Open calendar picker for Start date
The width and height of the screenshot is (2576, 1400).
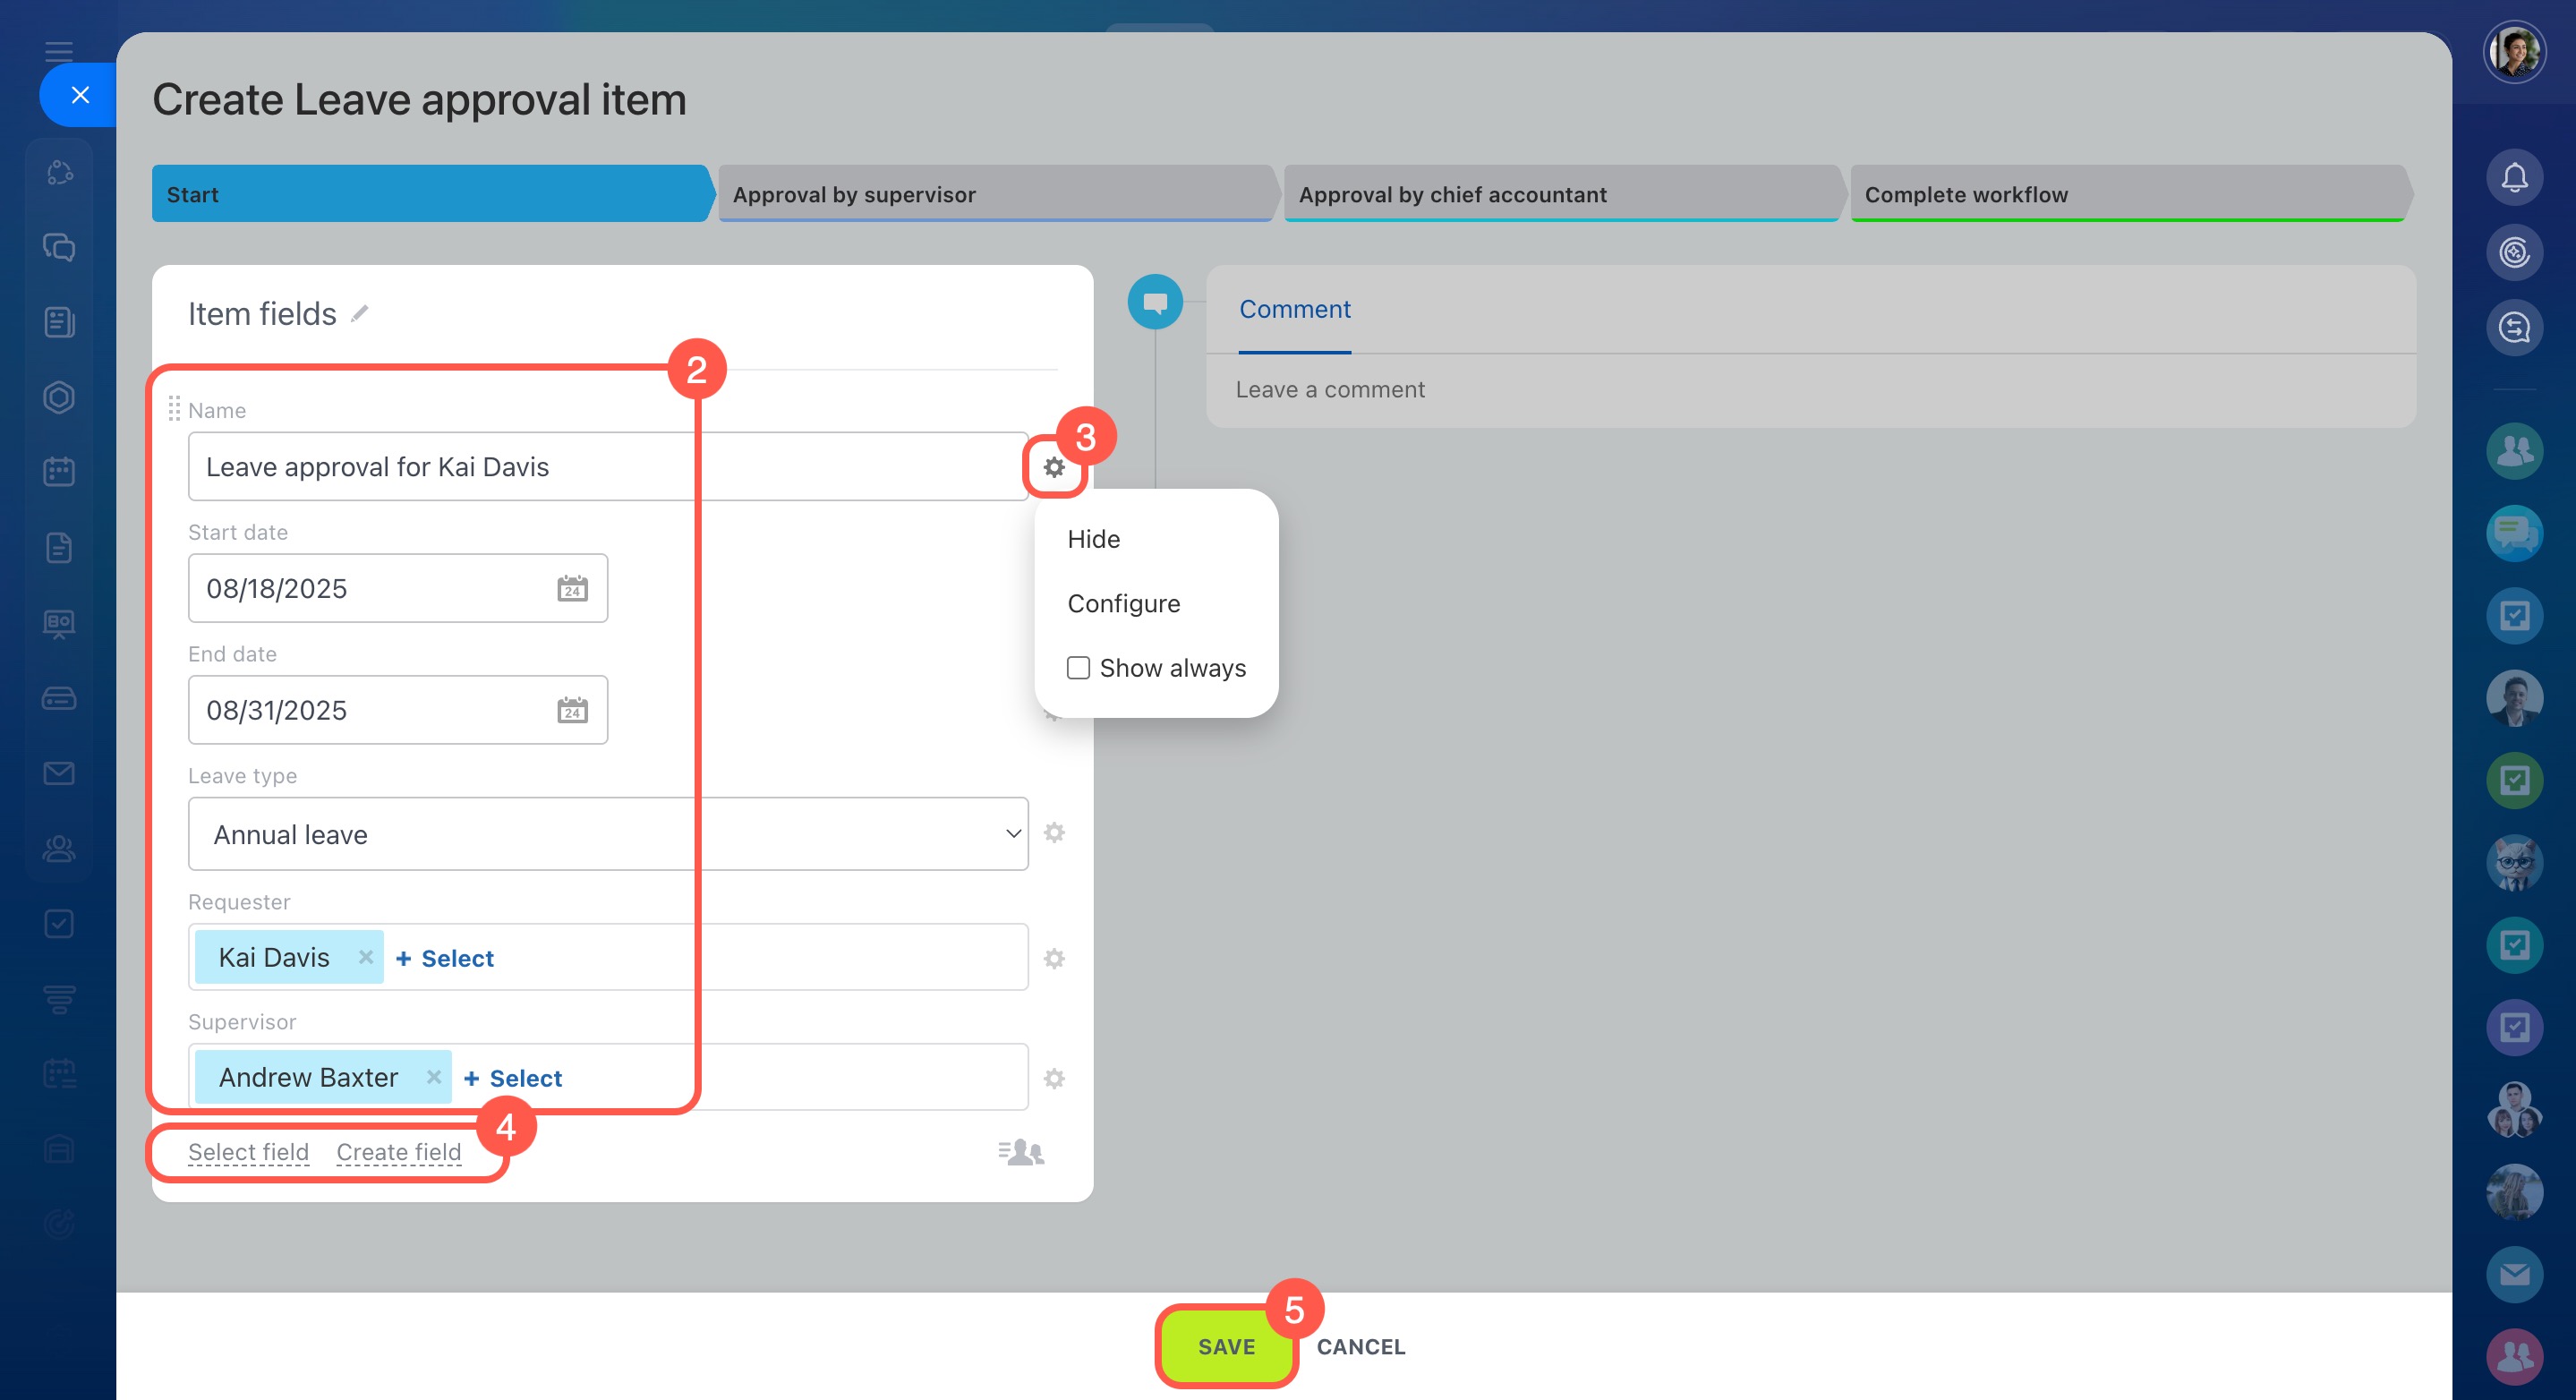click(x=572, y=588)
